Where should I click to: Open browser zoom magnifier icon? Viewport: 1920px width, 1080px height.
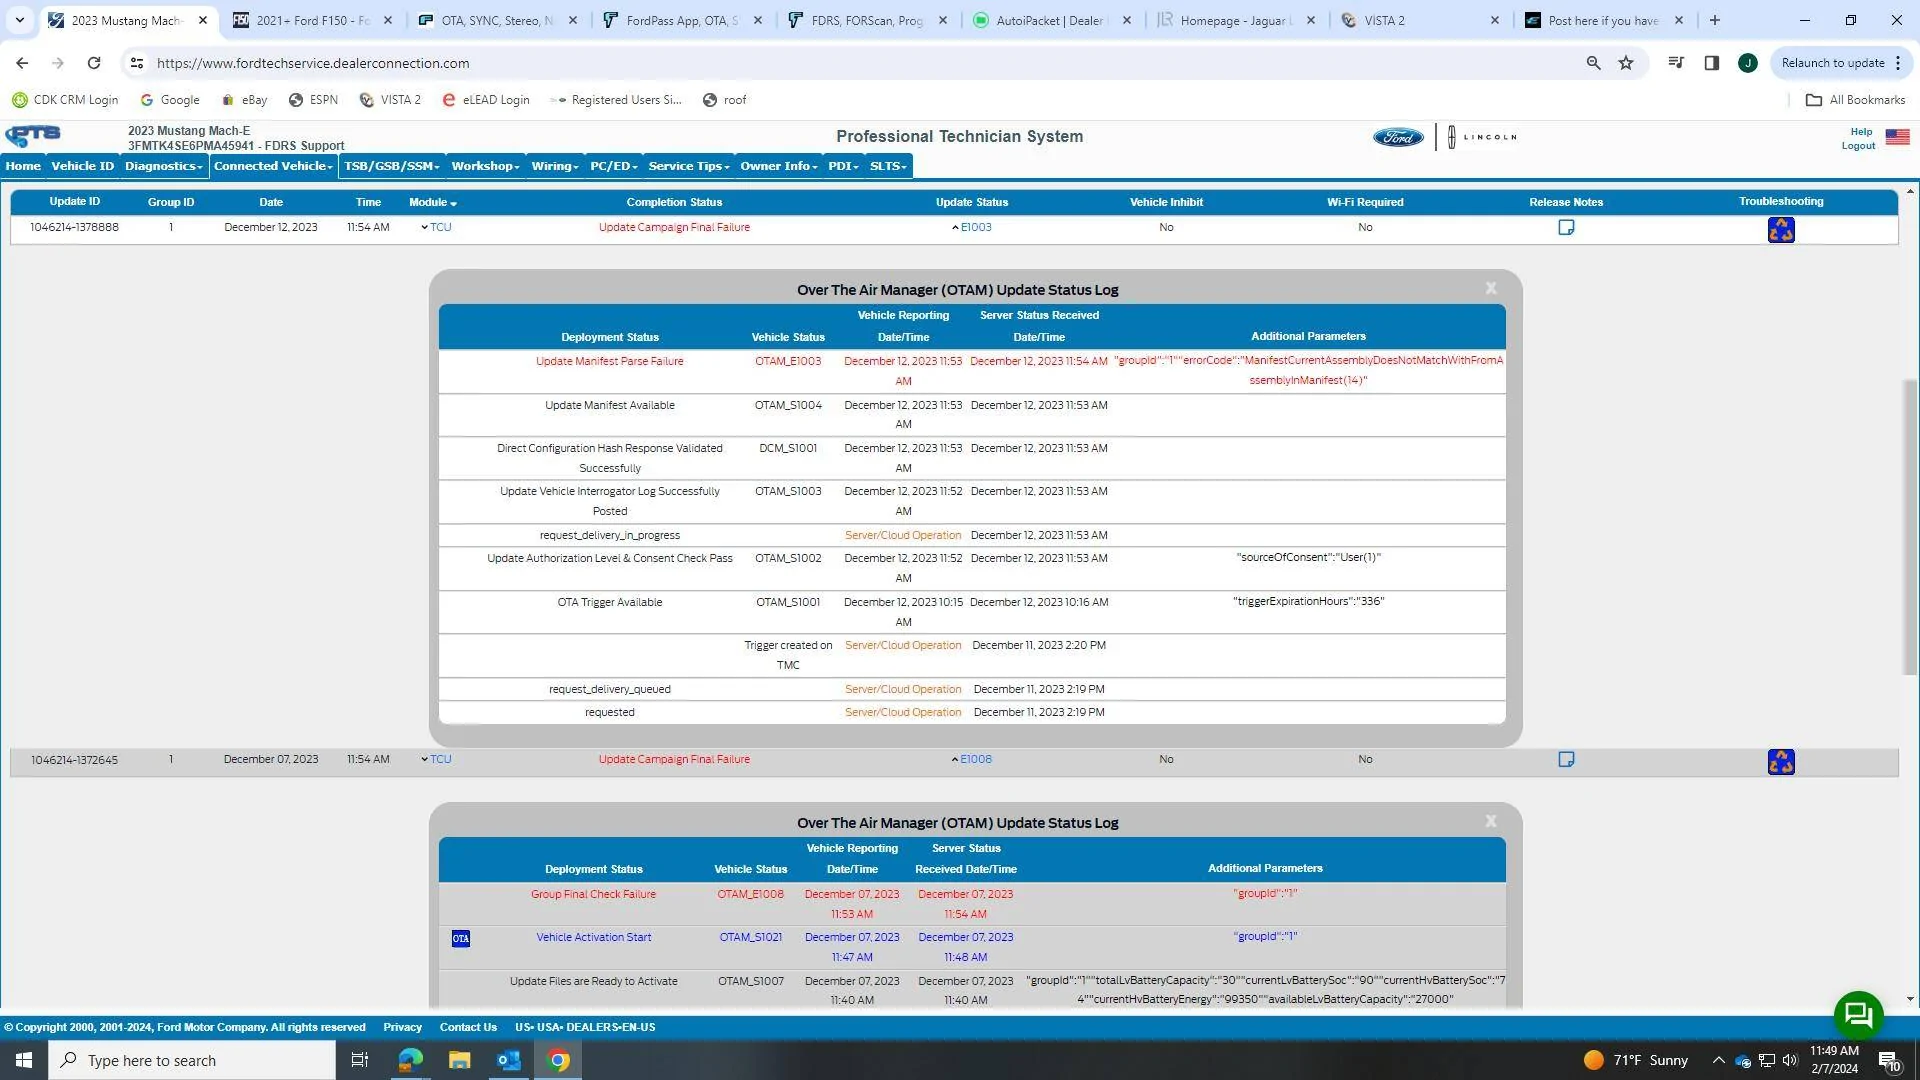coord(1593,63)
